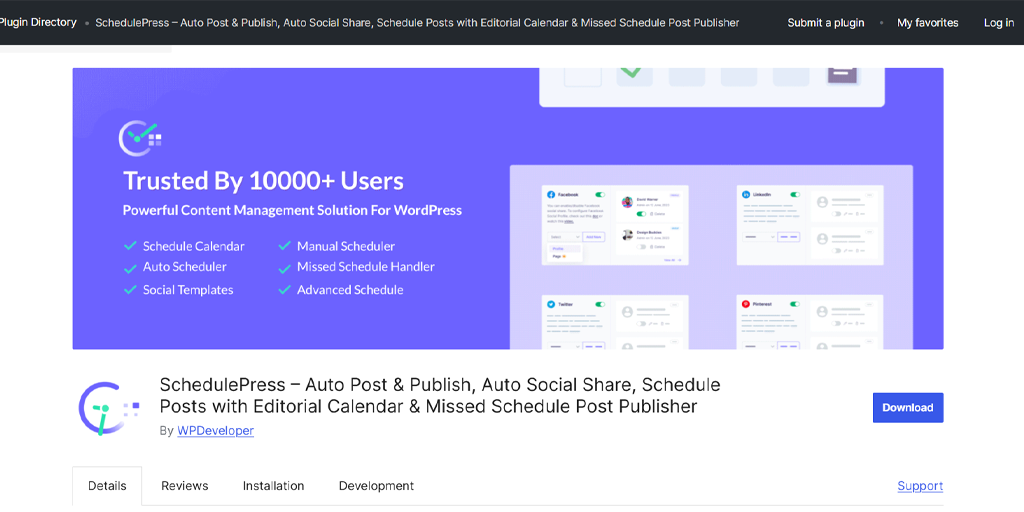Click Submit a plugin in the top bar

coord(825,23)
